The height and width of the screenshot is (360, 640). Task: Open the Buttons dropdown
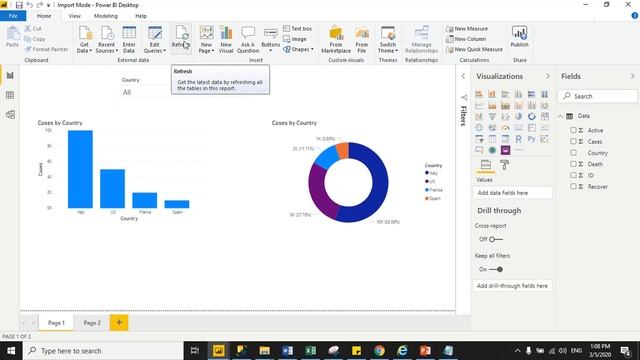point(271,40)
